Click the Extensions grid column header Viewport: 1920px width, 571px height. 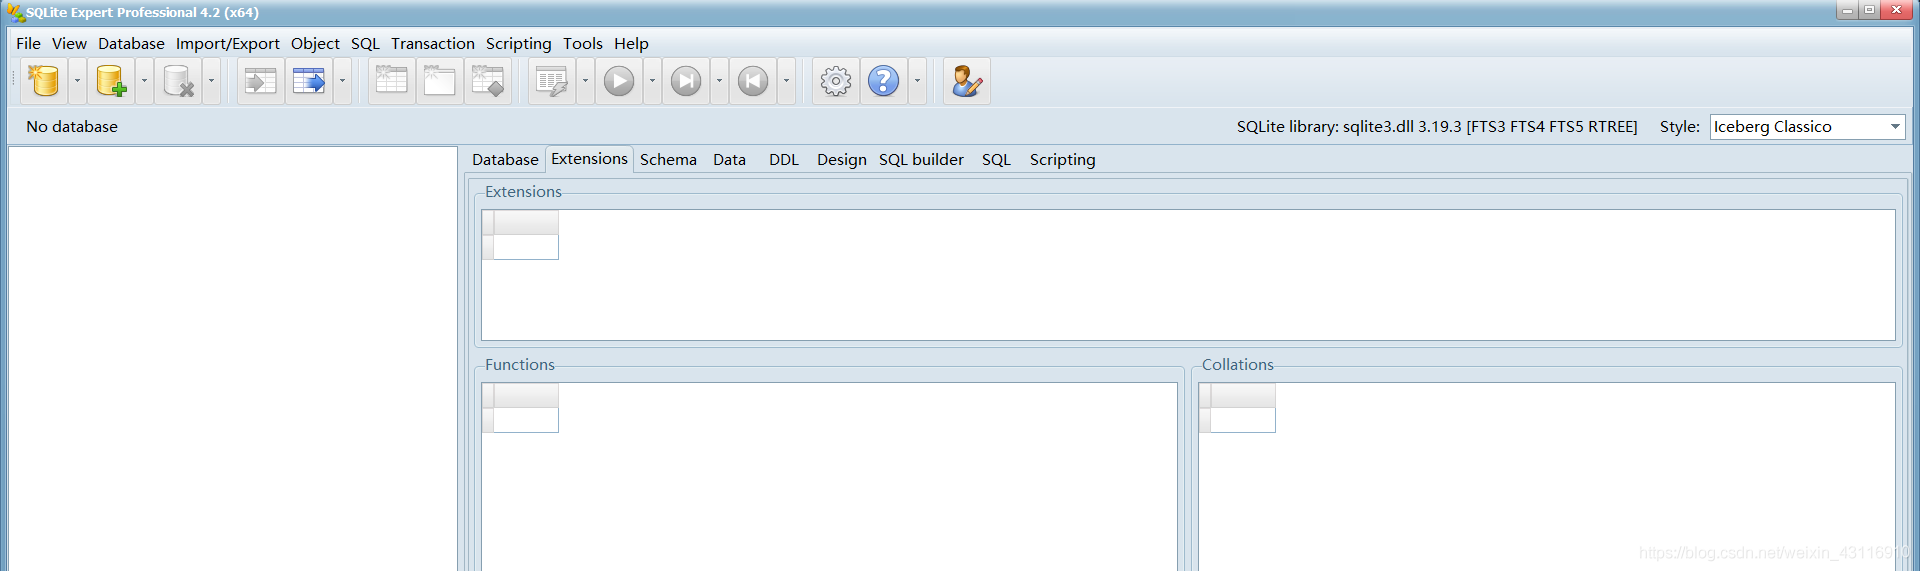click(x=526, y=222)
